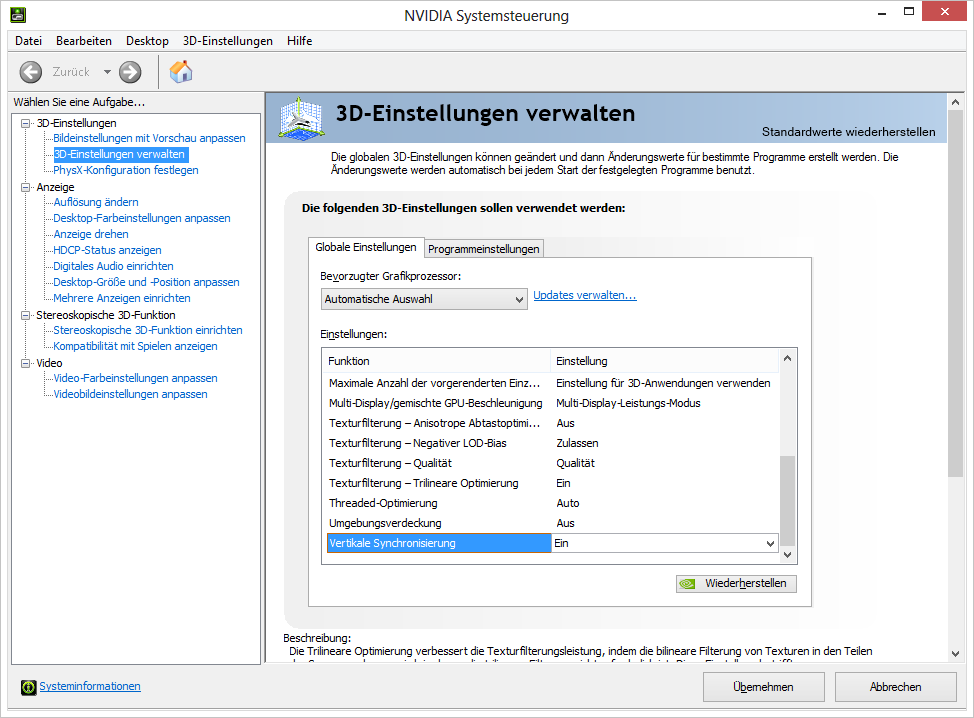Click Auto value for Threaded-Optimierung
Image resolution: width=974 pixels, height=718 pixels.
568,503
